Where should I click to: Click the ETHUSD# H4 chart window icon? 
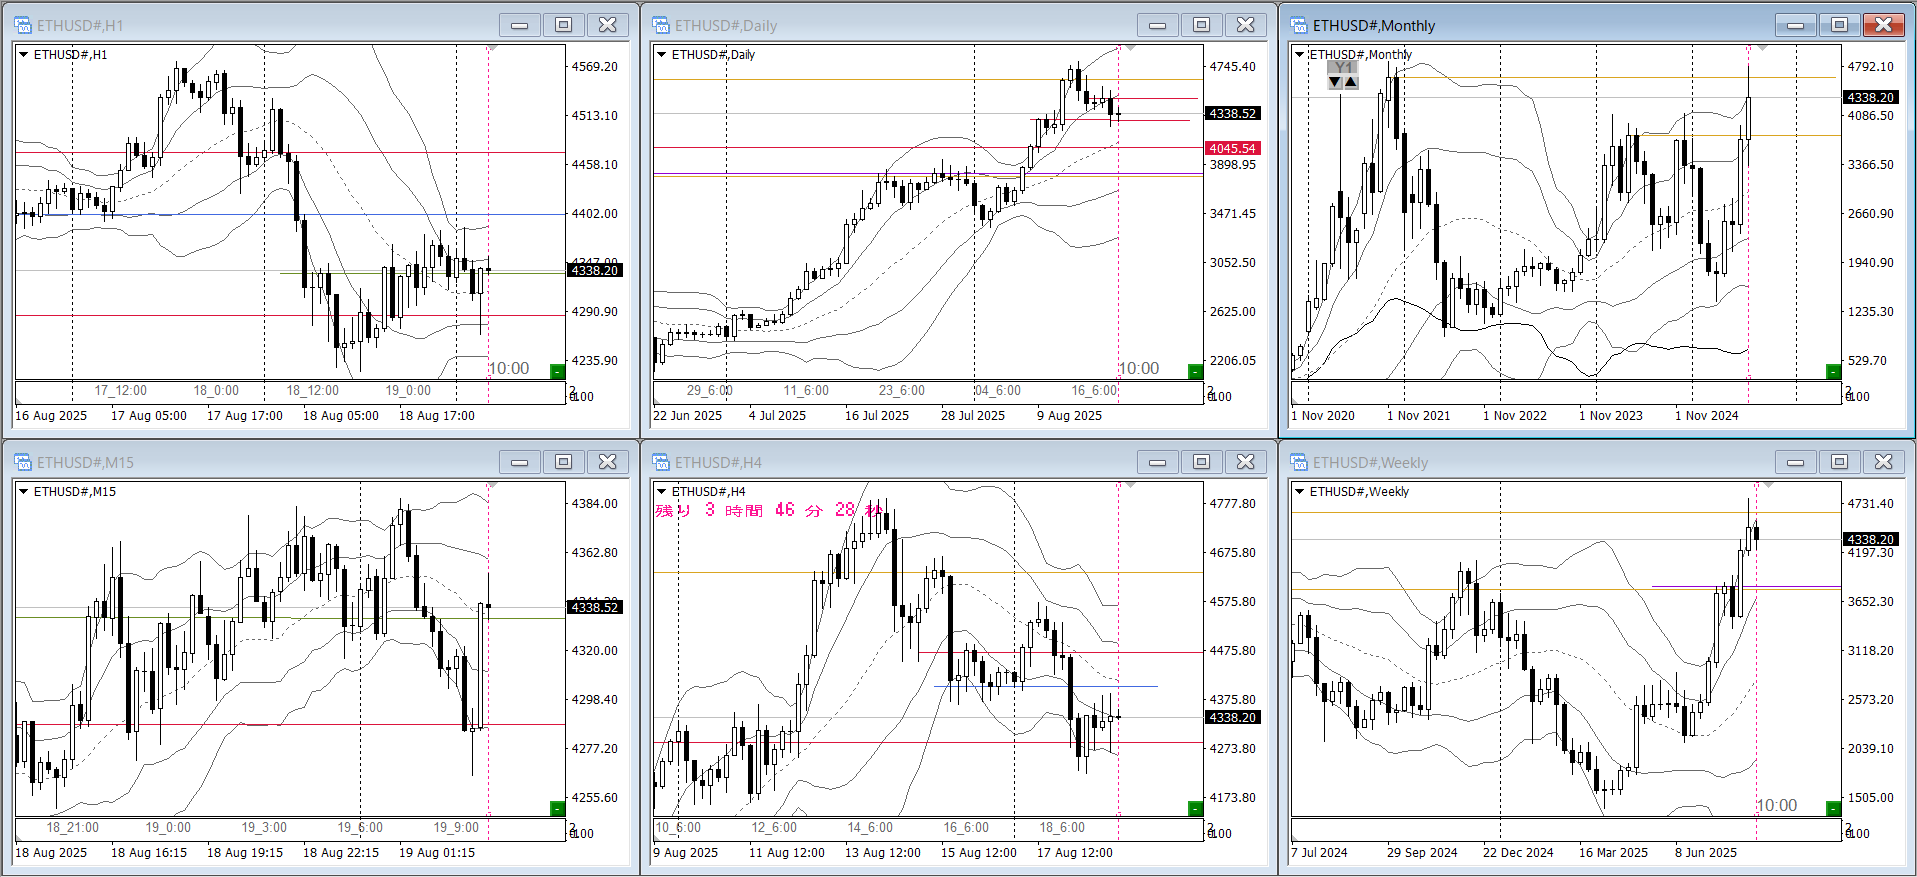(660, 462)
